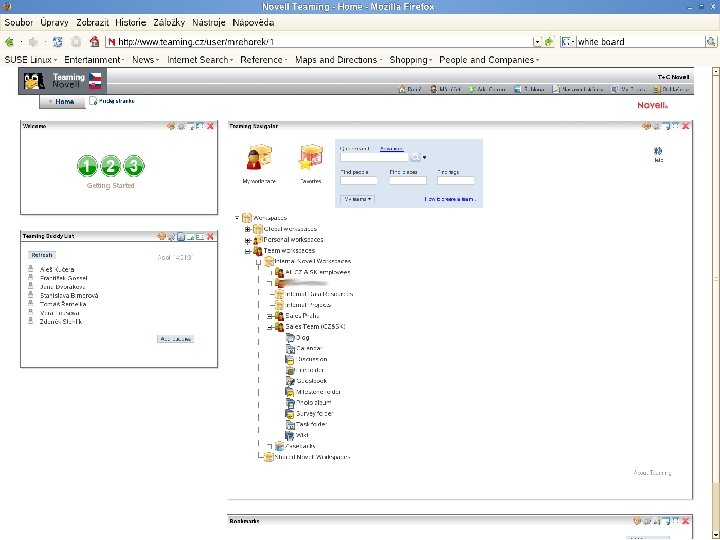Click the green number 3 Getting Started circle

[x=134, y=166]
